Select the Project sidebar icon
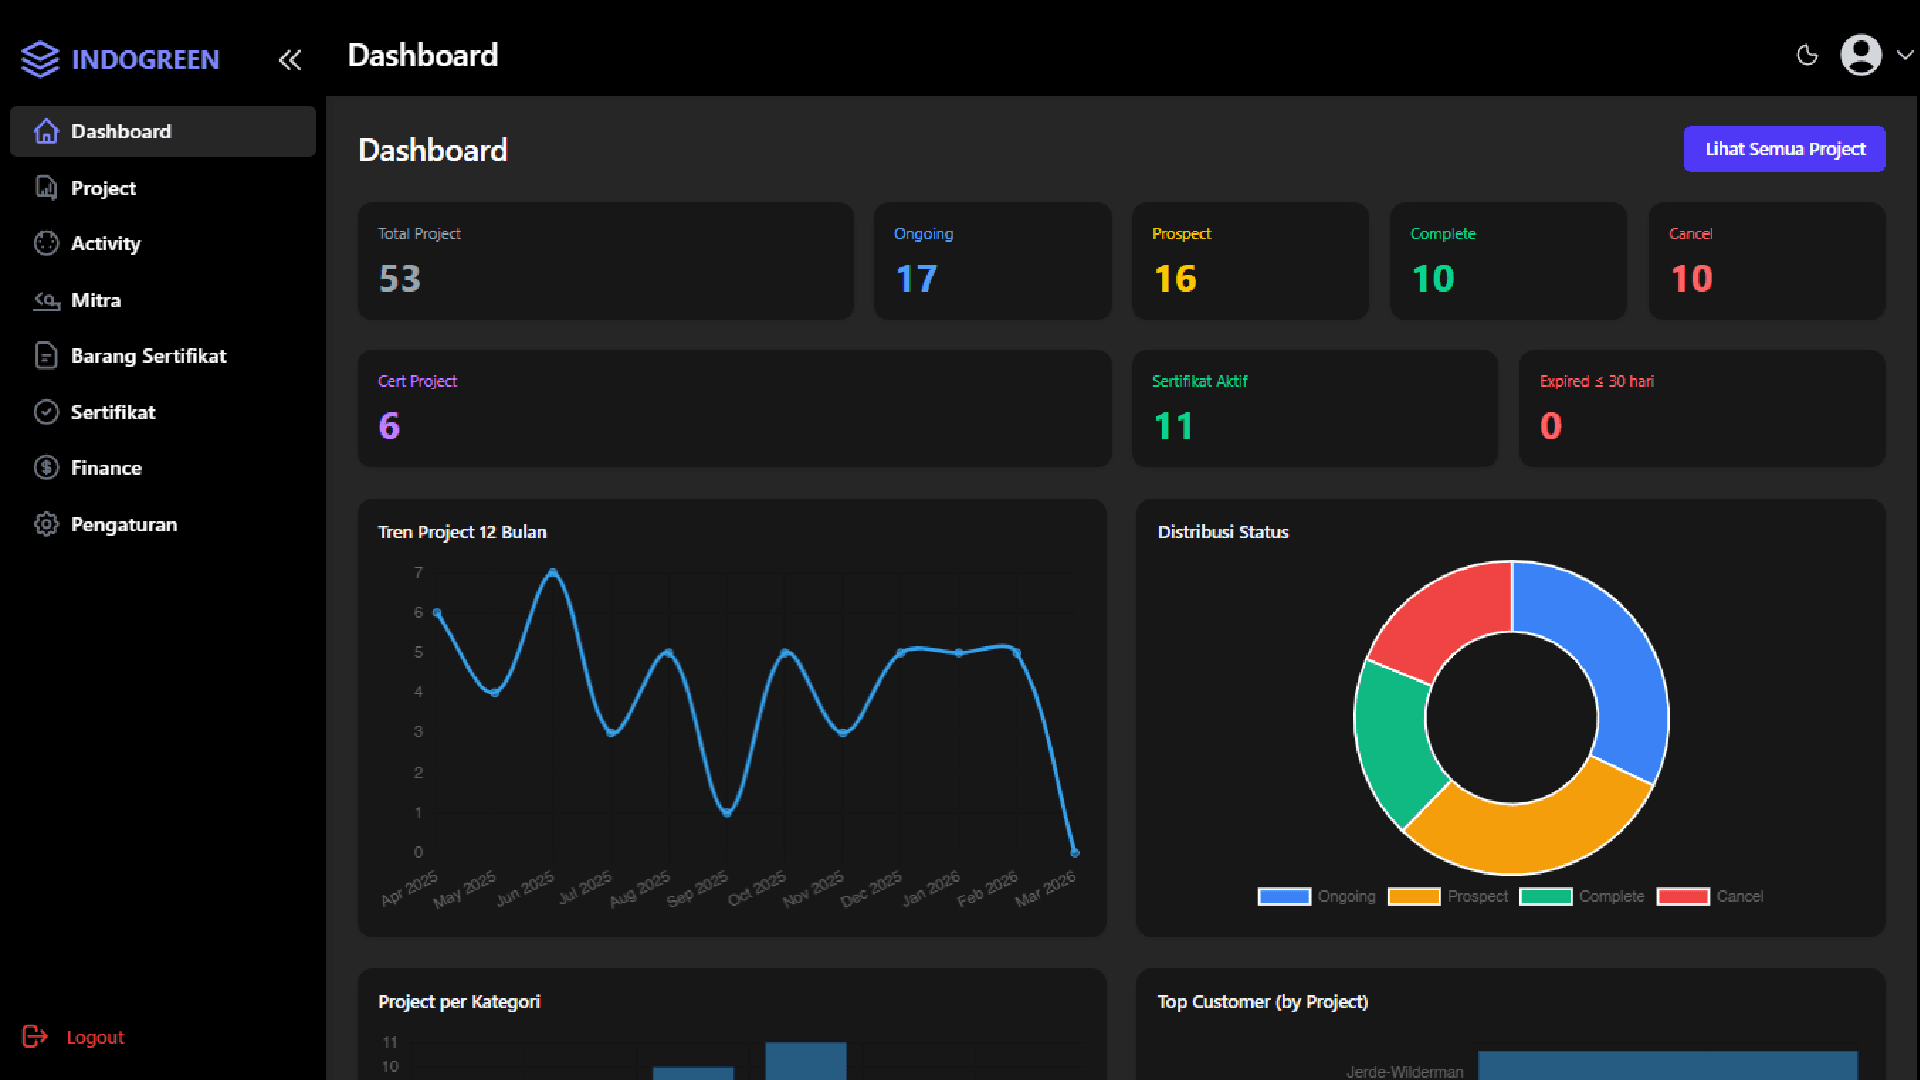 pyautogui.click(x=45, y=188)
